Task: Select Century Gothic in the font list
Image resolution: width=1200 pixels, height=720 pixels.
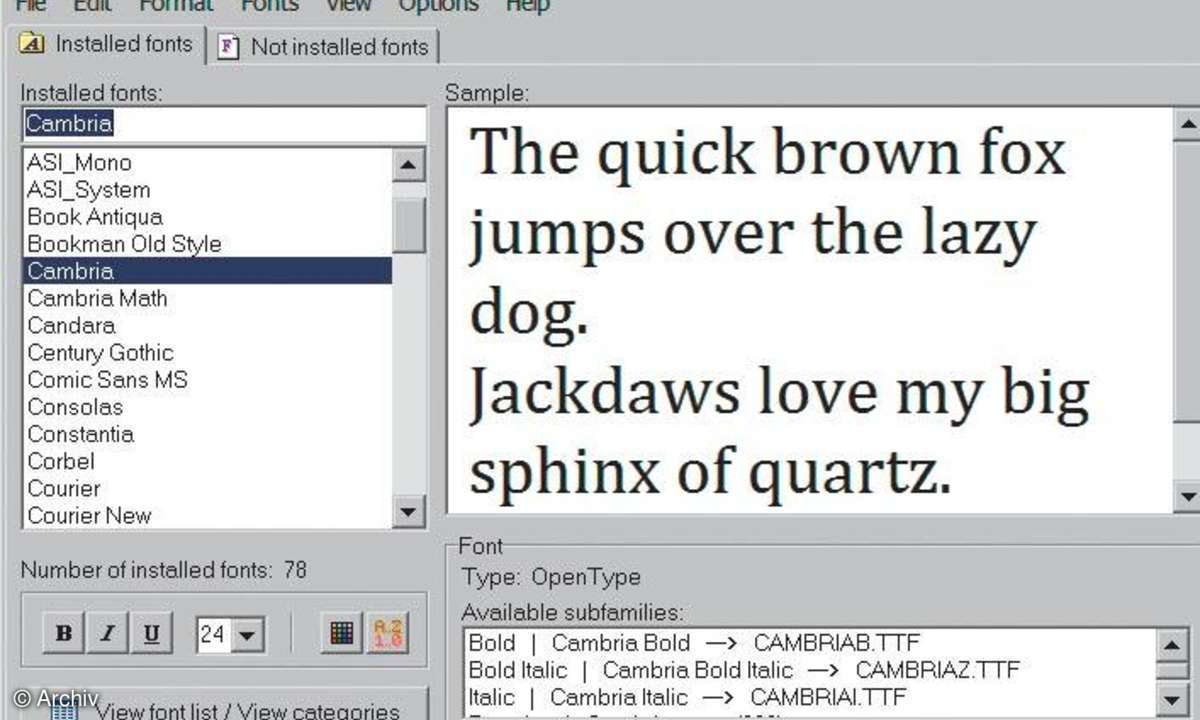Action: (x=207, y=352)
